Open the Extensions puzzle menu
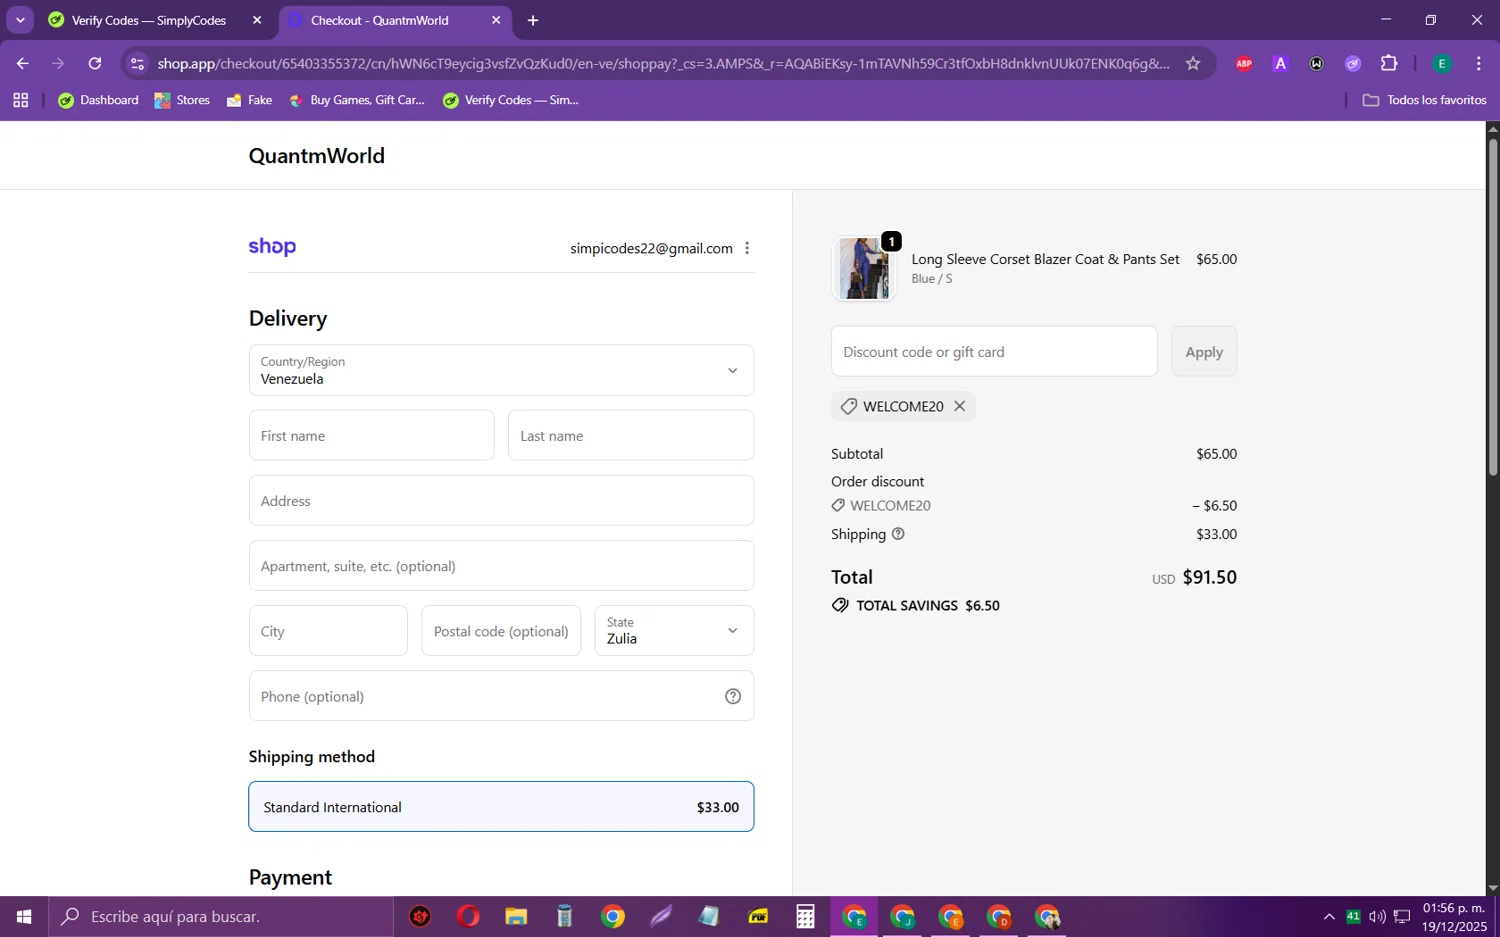1500x937 pixels. tap(1389, 63)
